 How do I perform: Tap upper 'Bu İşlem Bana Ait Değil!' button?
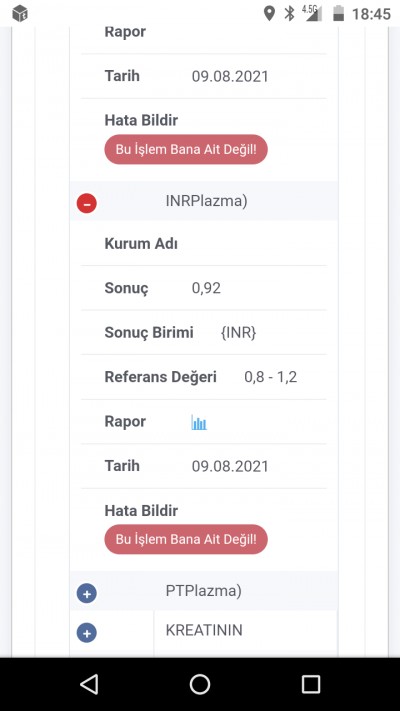[x=186, y=149]
